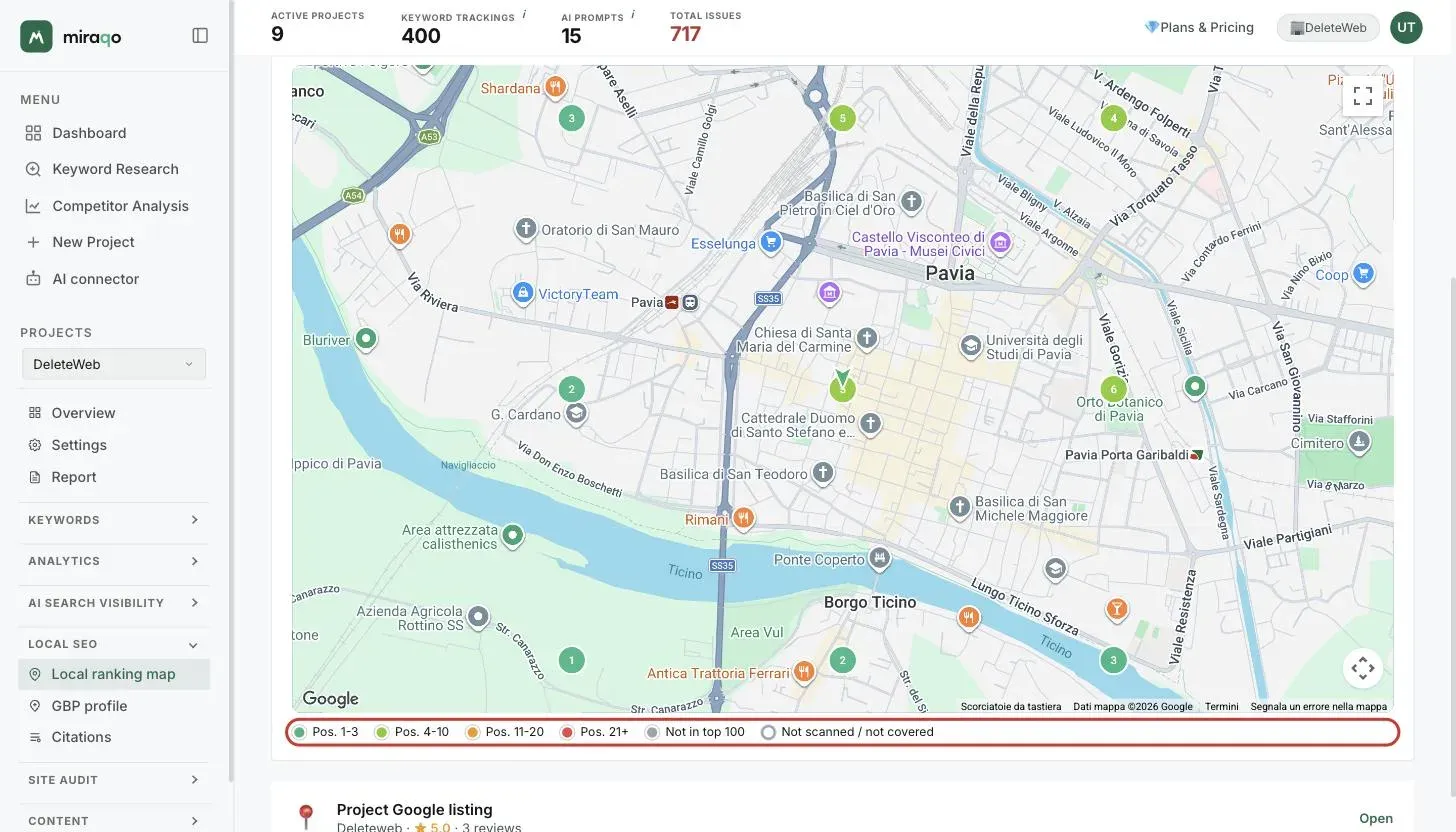Expand the Content section
The image size is (1456, 832).
pos(114,821)
